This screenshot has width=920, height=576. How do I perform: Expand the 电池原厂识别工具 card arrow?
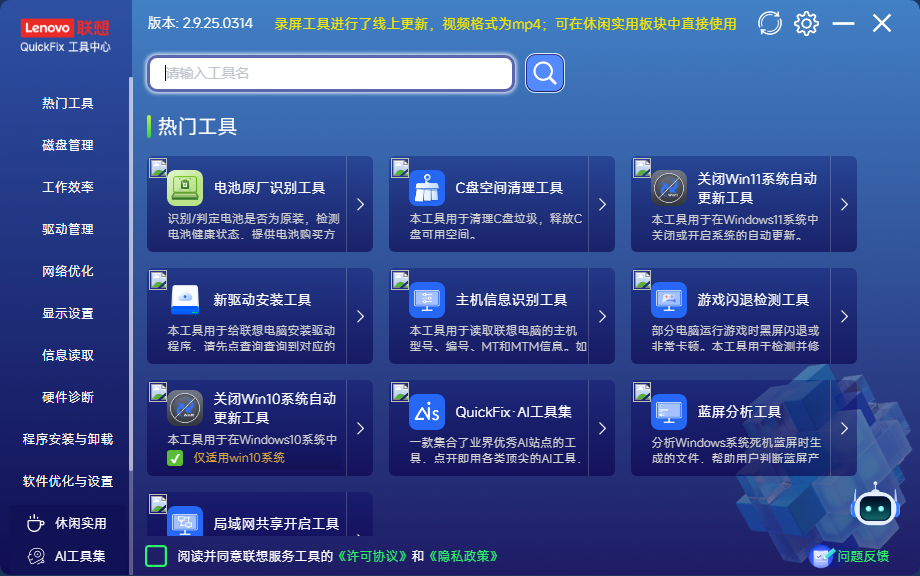pyautogui.click(x=360, y=204)
